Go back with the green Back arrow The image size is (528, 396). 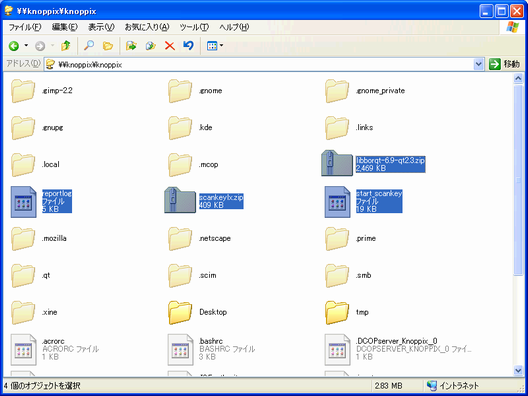pos(14,46)
